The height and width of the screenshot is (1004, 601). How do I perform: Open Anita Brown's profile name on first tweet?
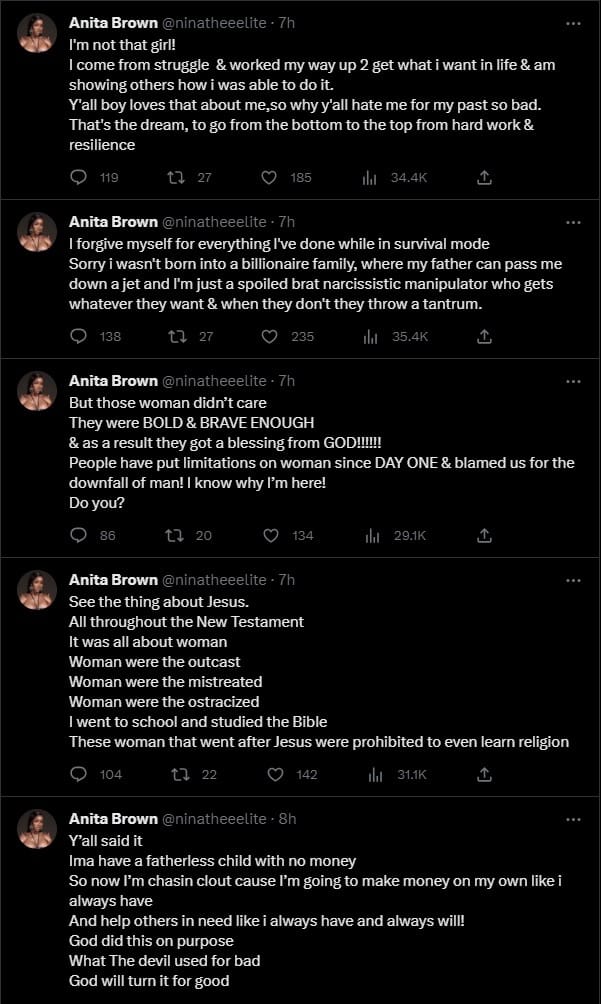point(113,22)
